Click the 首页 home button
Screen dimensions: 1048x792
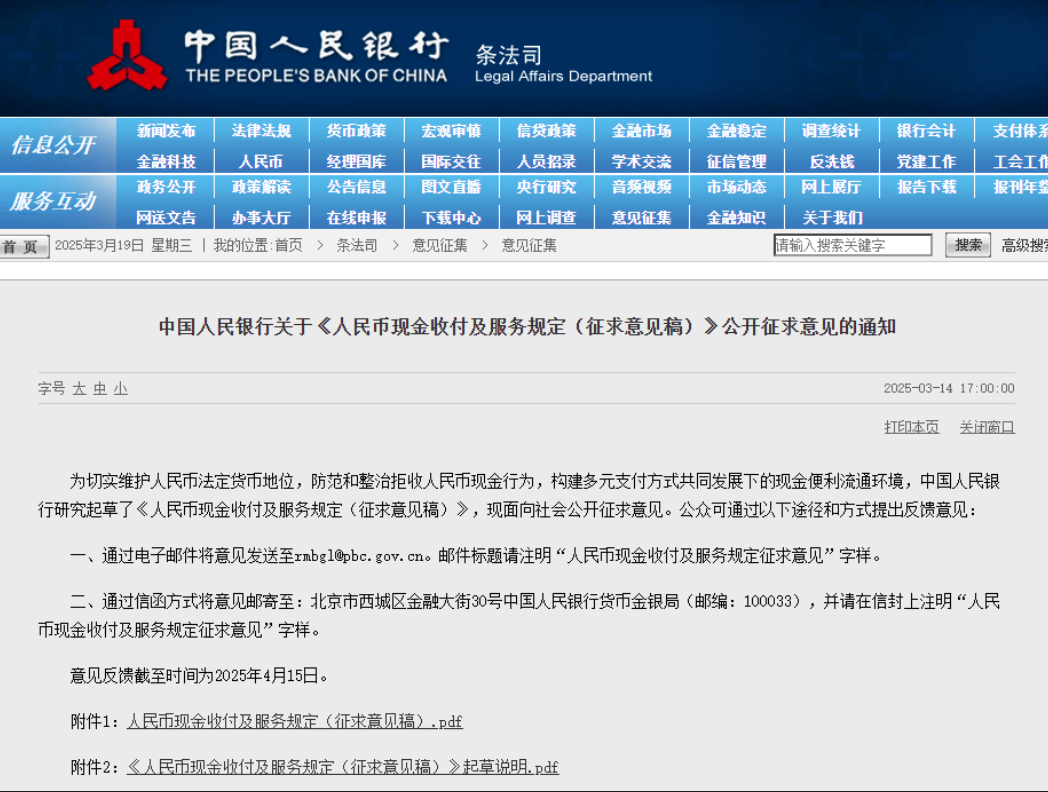coord(23,247)
